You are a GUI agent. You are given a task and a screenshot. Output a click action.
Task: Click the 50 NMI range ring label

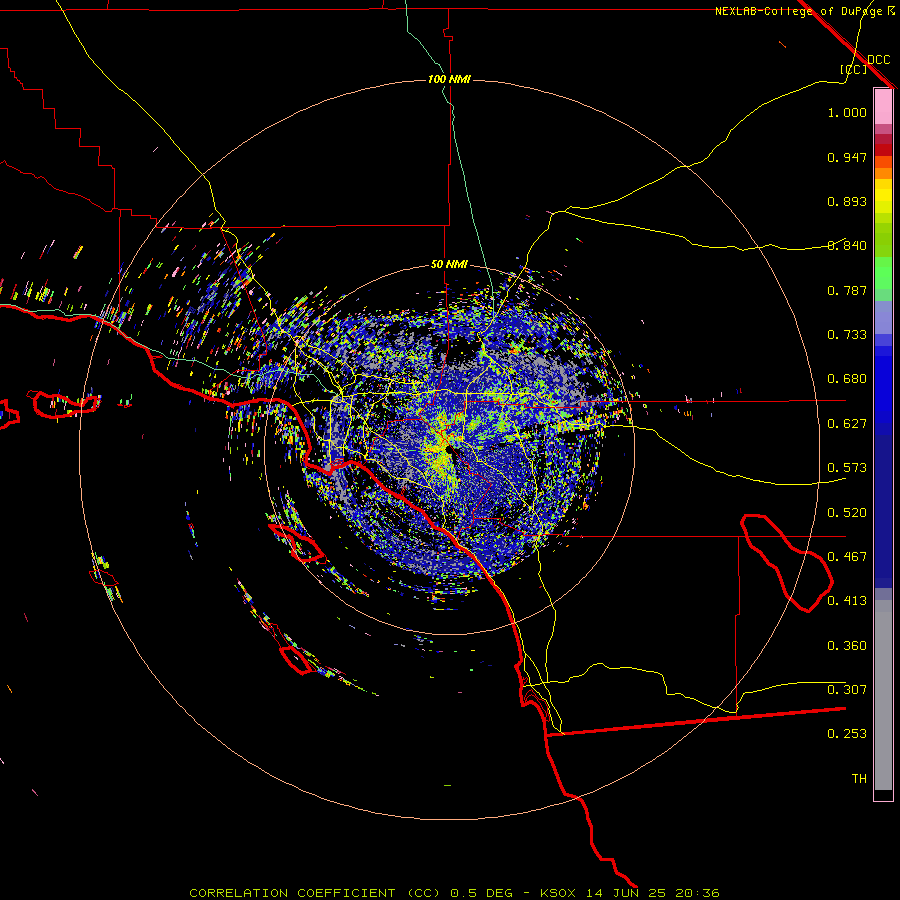(x=449, y=264)
